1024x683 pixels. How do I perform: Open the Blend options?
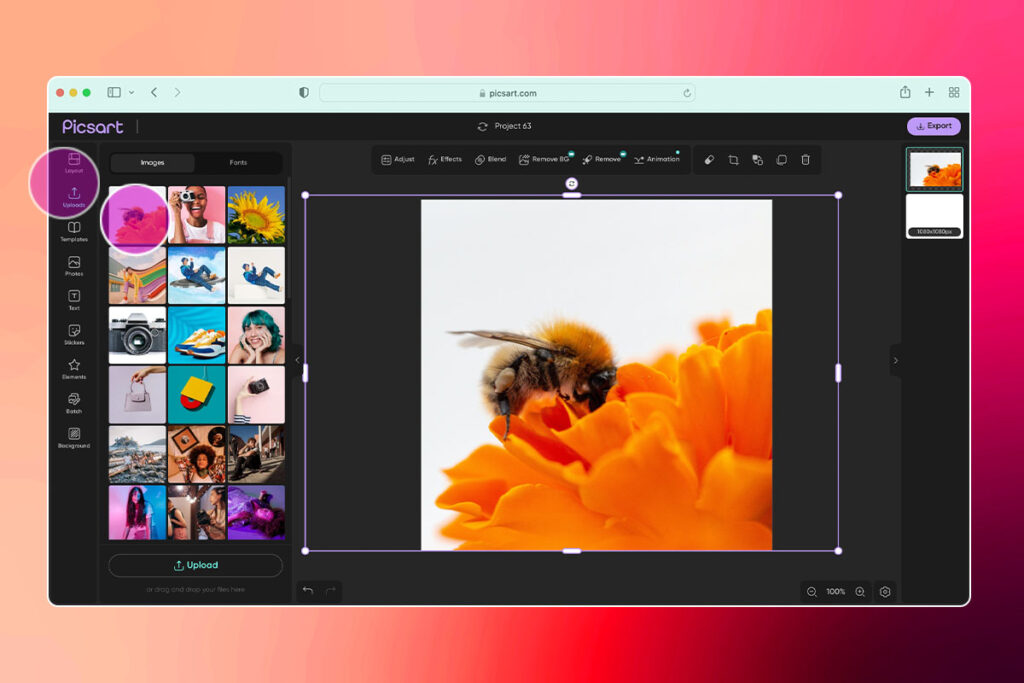point(490,160)
